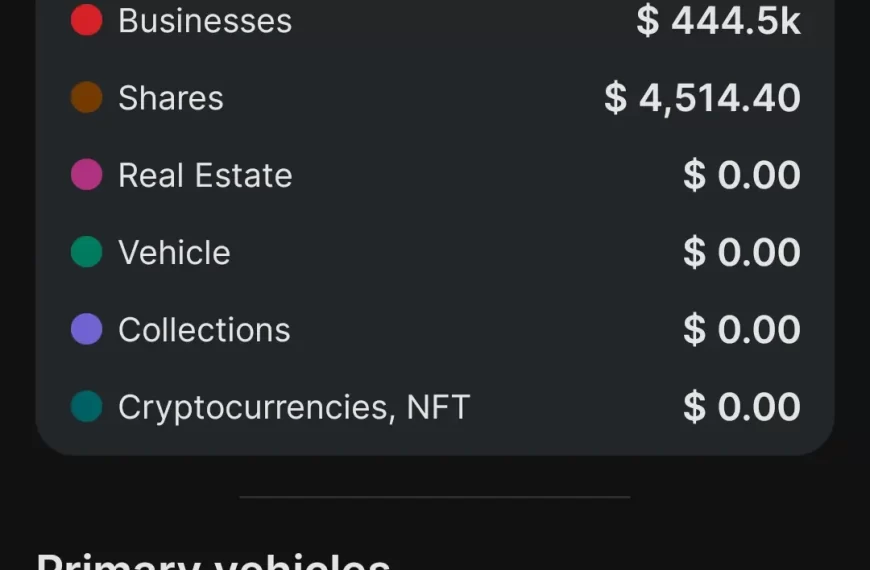Screen dimensions: 870x570
Task: Click the purple dot beside Collections
Action: (x=86, y=329)
